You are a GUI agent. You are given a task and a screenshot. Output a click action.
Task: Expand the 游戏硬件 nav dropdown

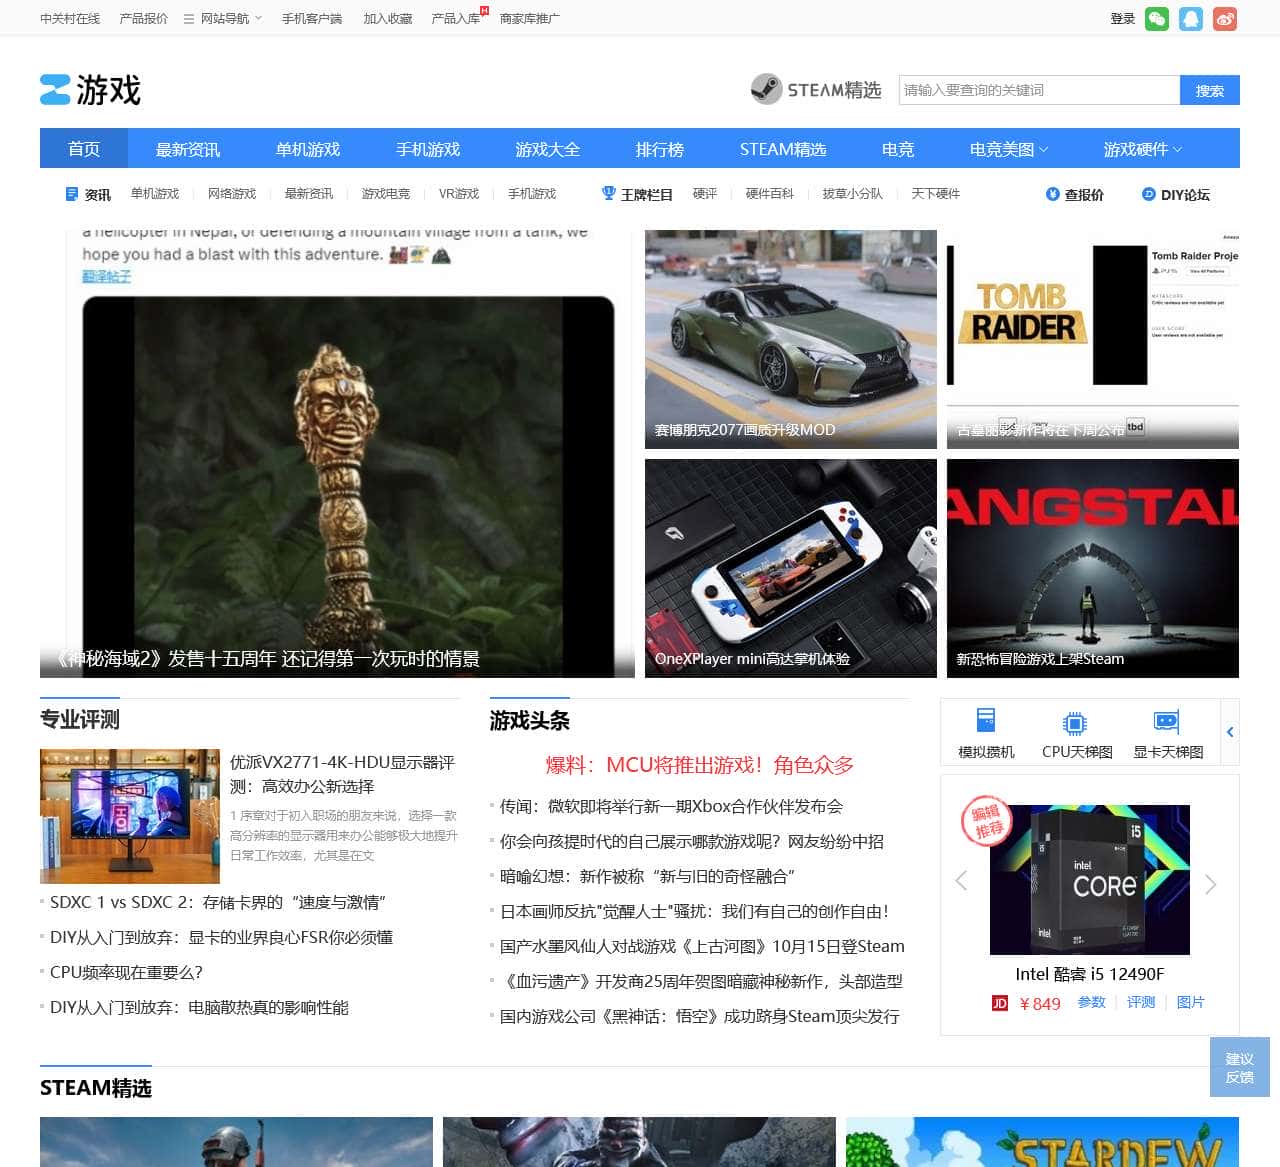(1177, 149)
